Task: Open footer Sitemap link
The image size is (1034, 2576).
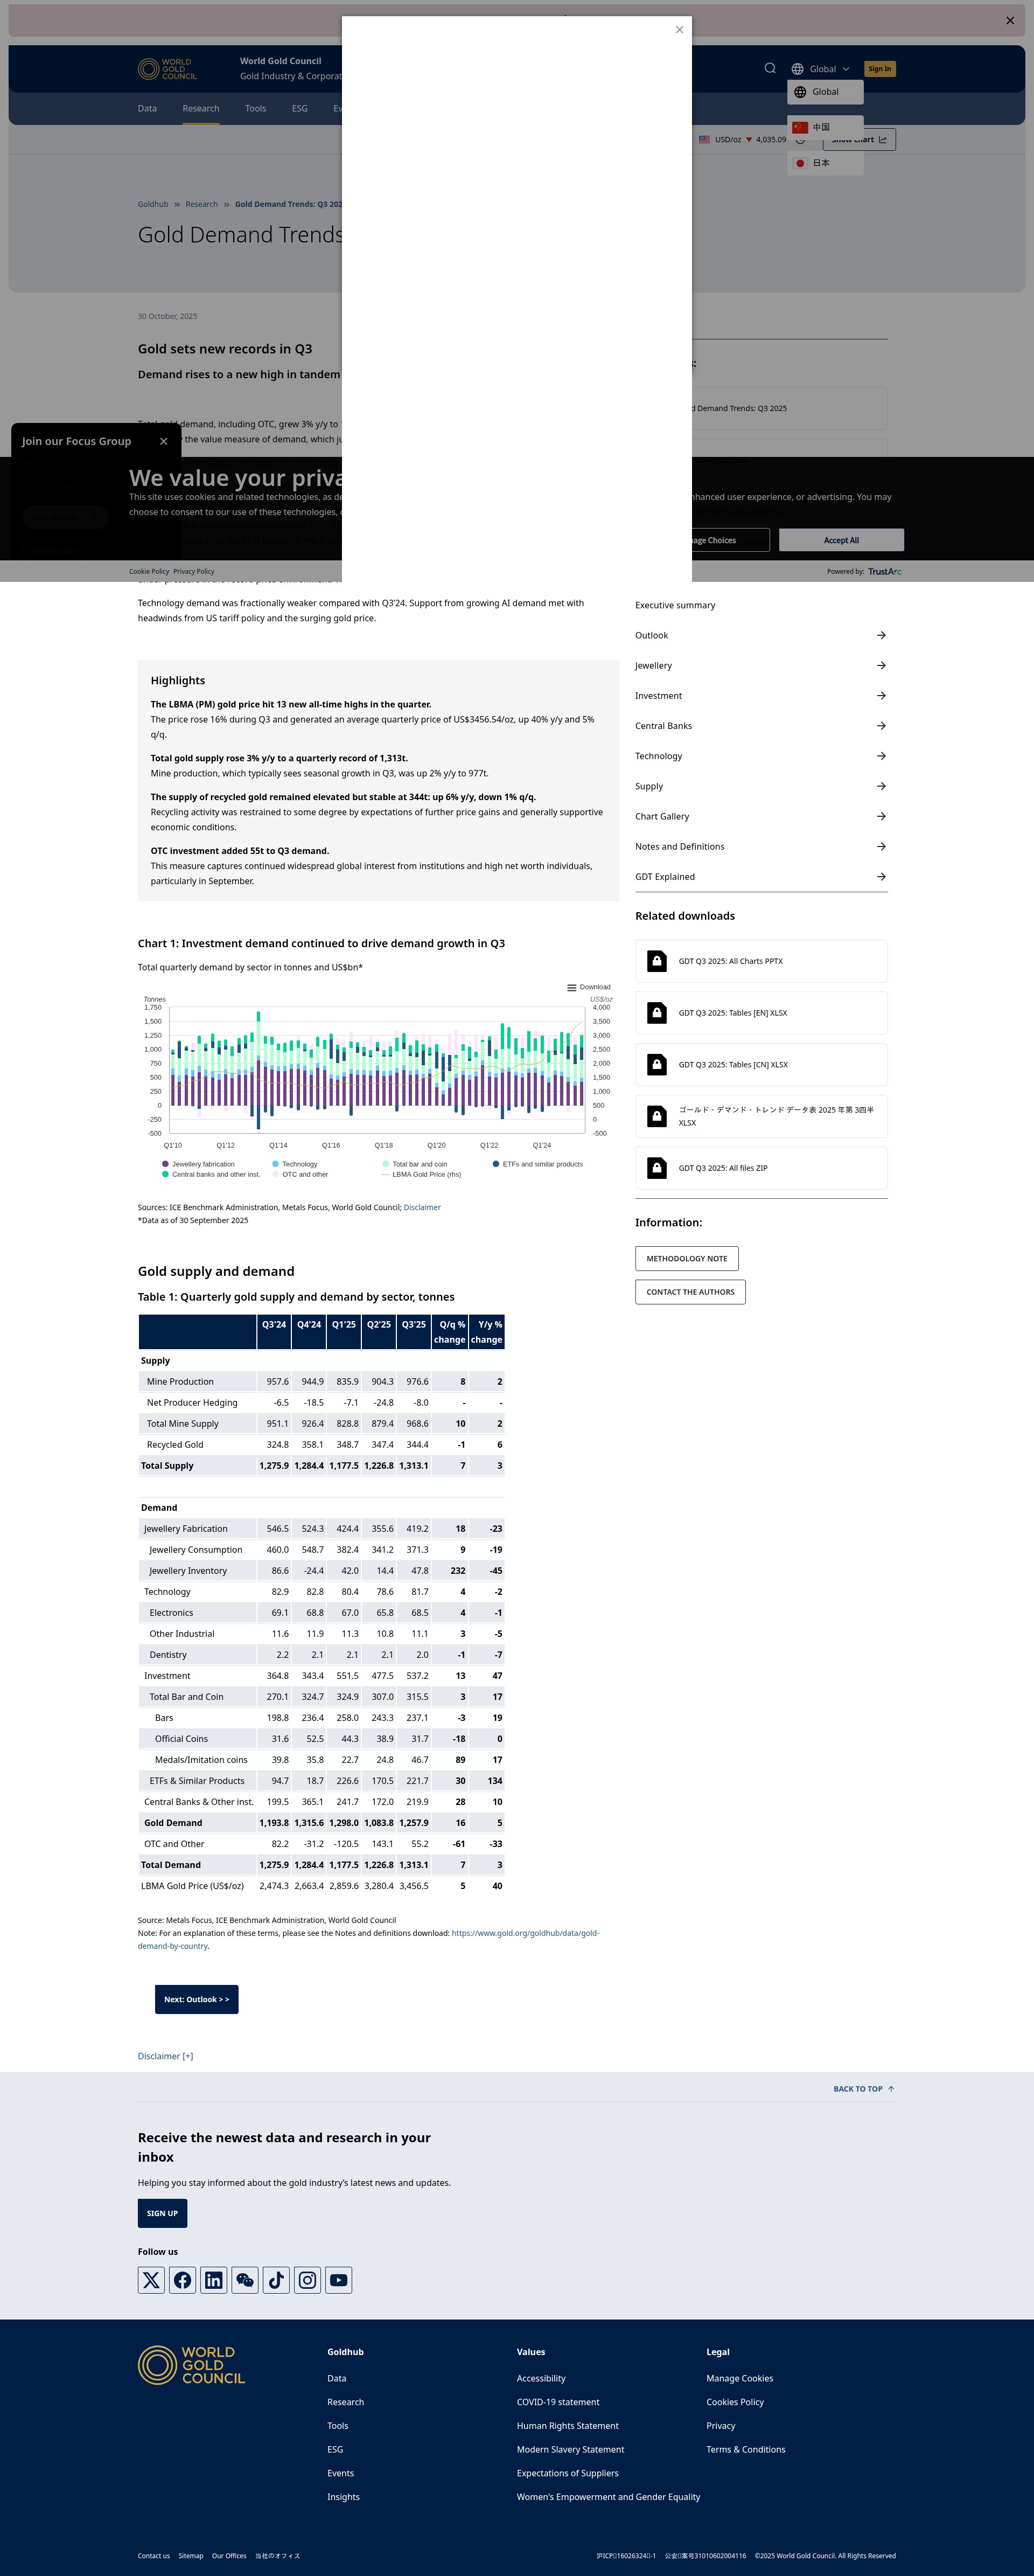Action: pyautogui.click(x=191, y=2556)
